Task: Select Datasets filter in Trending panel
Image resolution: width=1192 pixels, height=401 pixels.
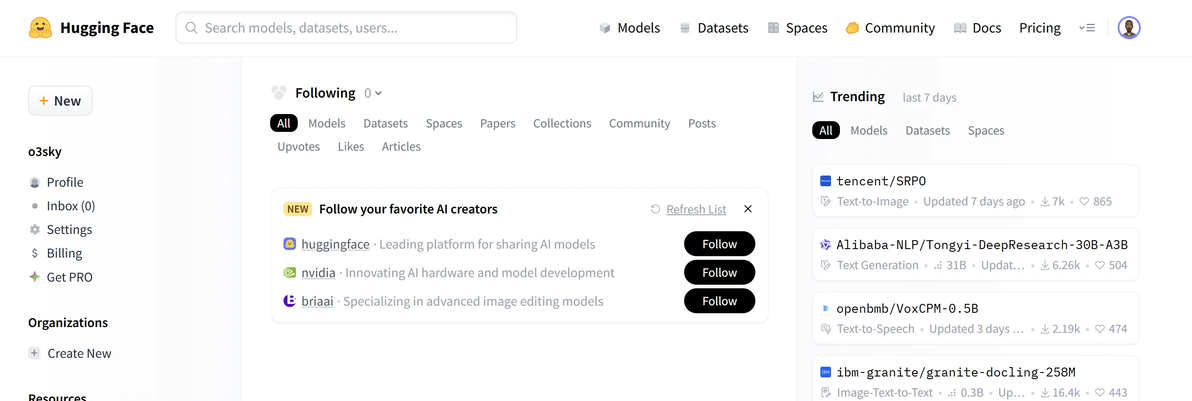Action: point(927,130)
